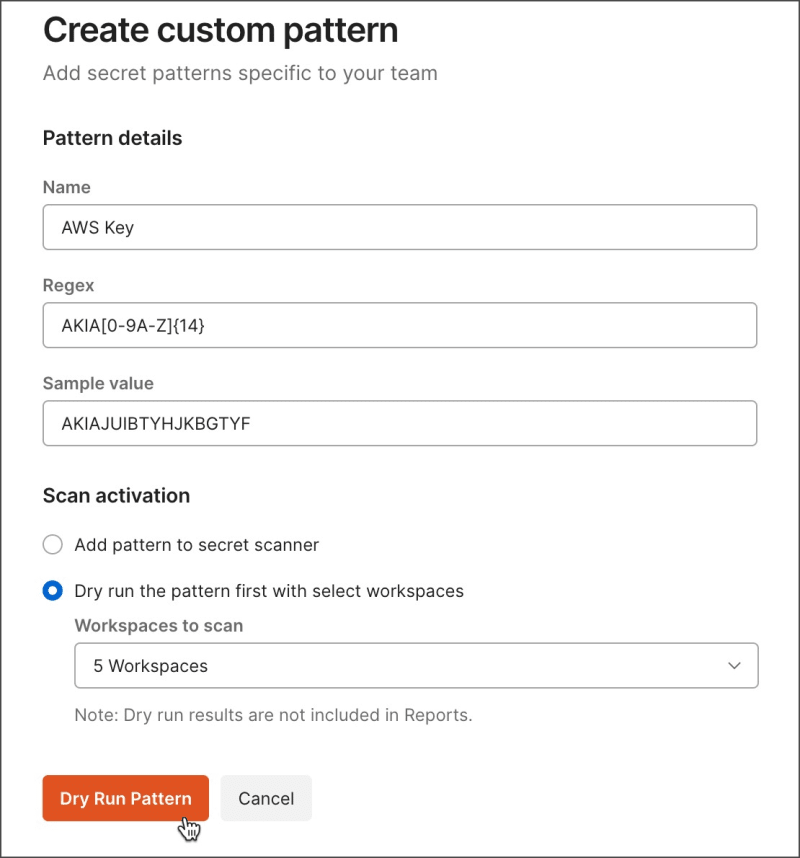Click the Name input field
Image resolution: width=800 pixels, height=858 pixels.
click(399, 227)
